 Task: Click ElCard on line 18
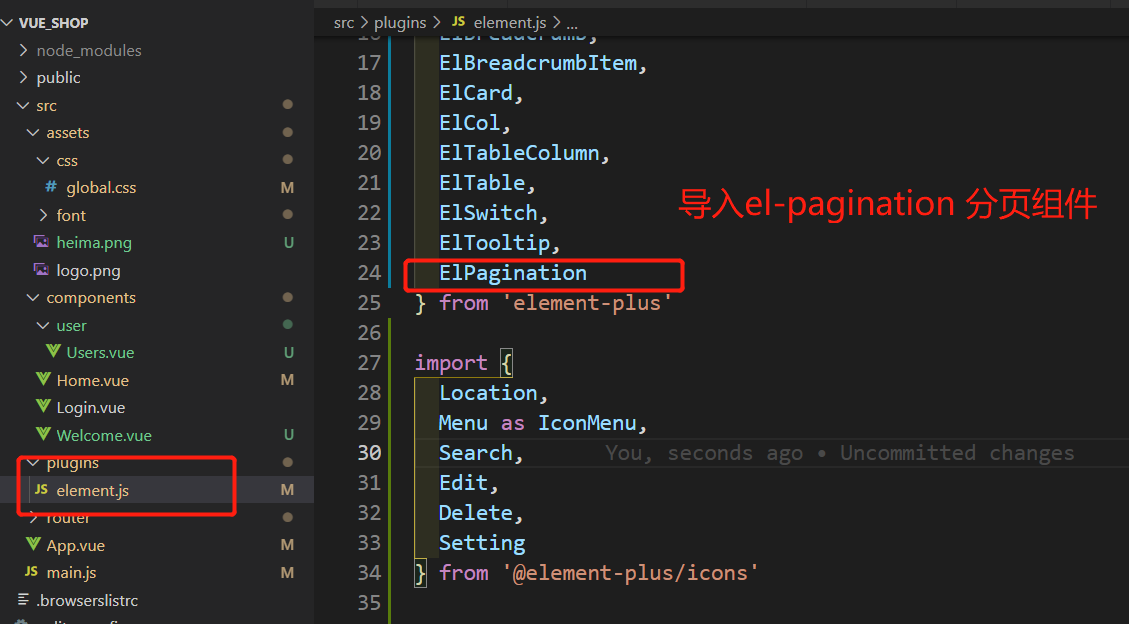[x=476, y=93]
